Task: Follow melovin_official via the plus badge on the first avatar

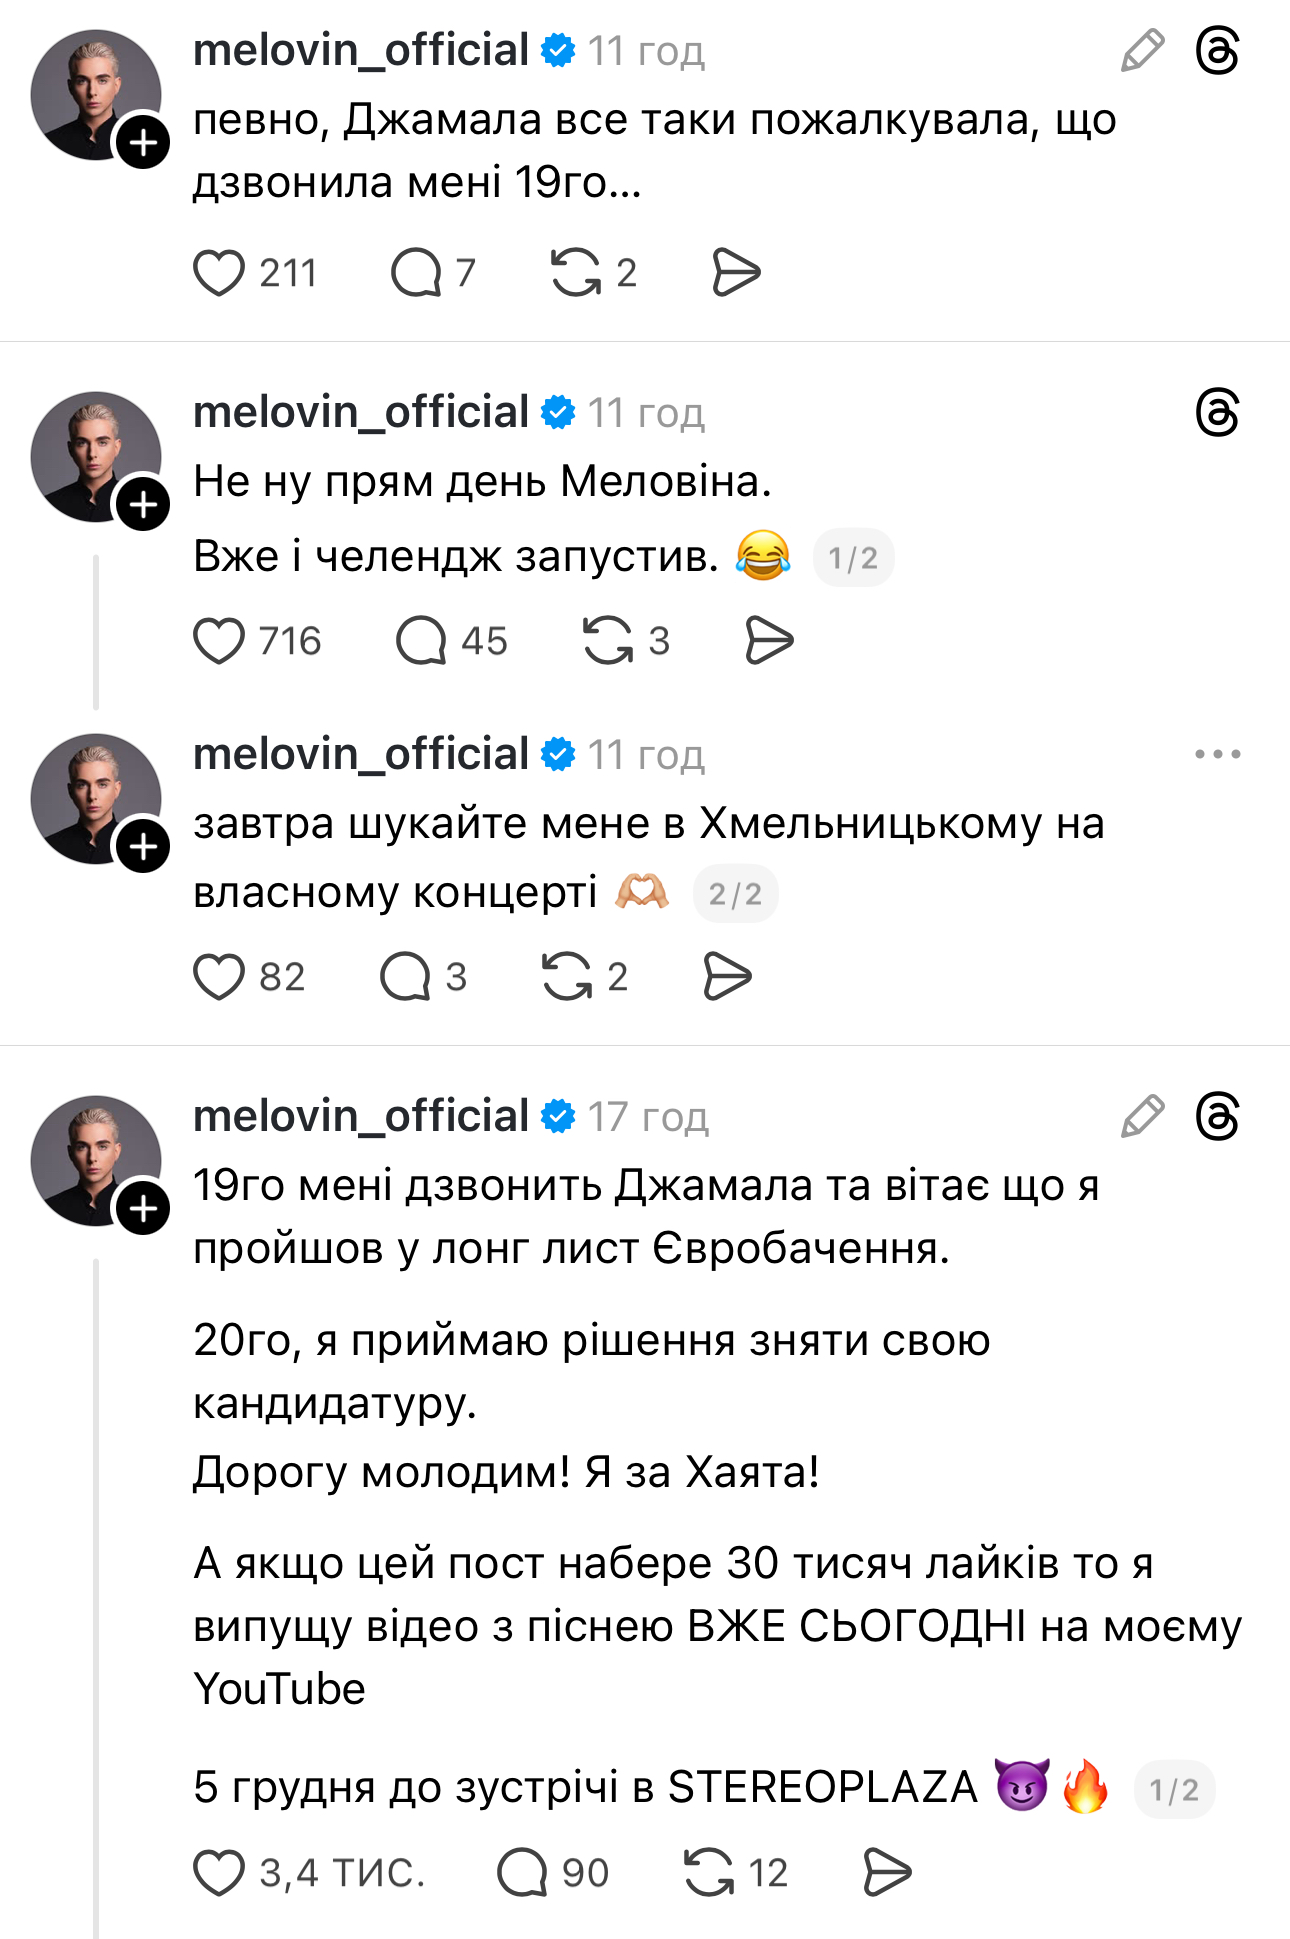Action: tap(143, 143)
